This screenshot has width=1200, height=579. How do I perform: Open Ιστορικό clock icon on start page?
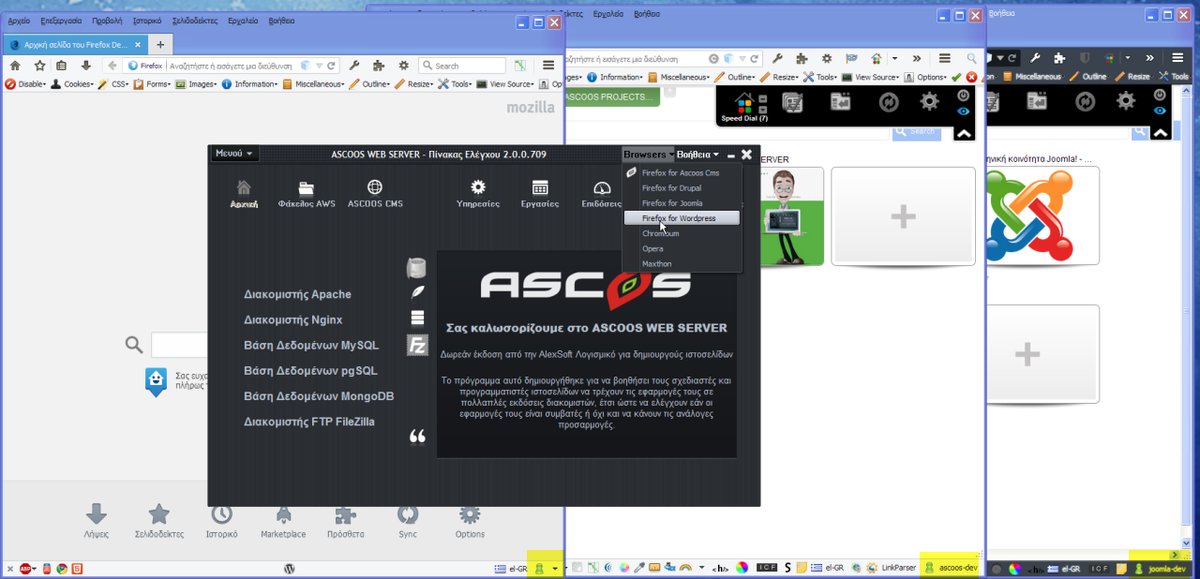coord(221,514)
